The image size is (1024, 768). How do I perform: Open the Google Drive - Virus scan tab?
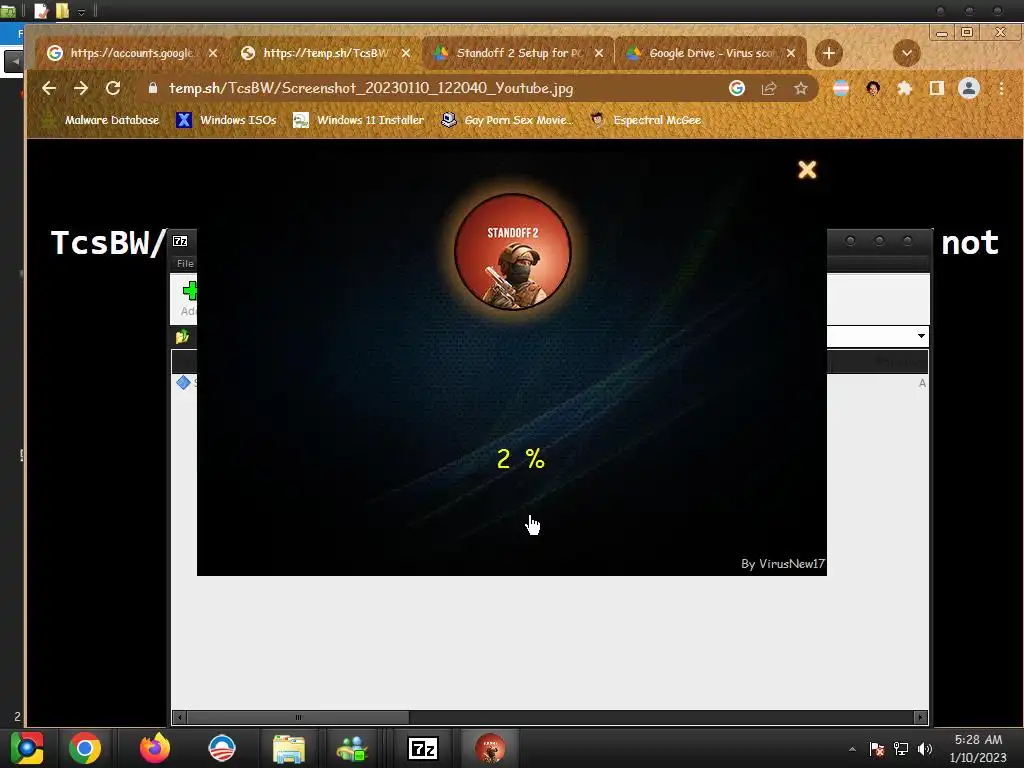click(712, 53)
